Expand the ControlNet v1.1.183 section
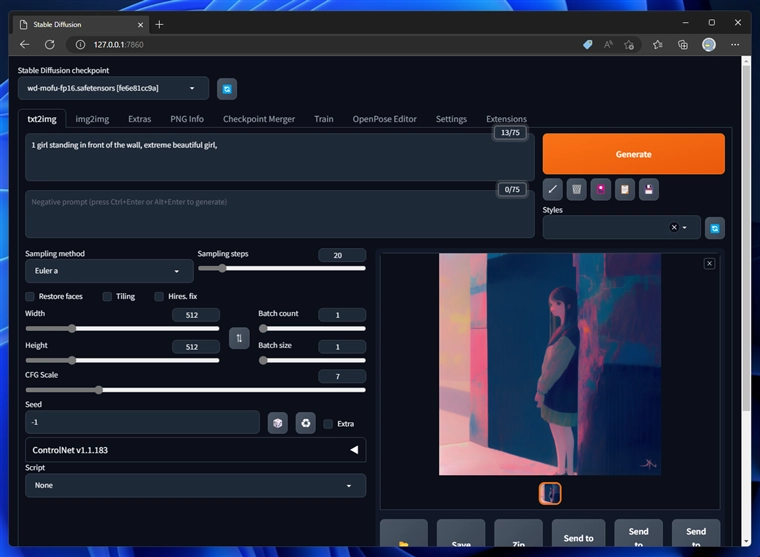760x557 pixels. (195, 450)
